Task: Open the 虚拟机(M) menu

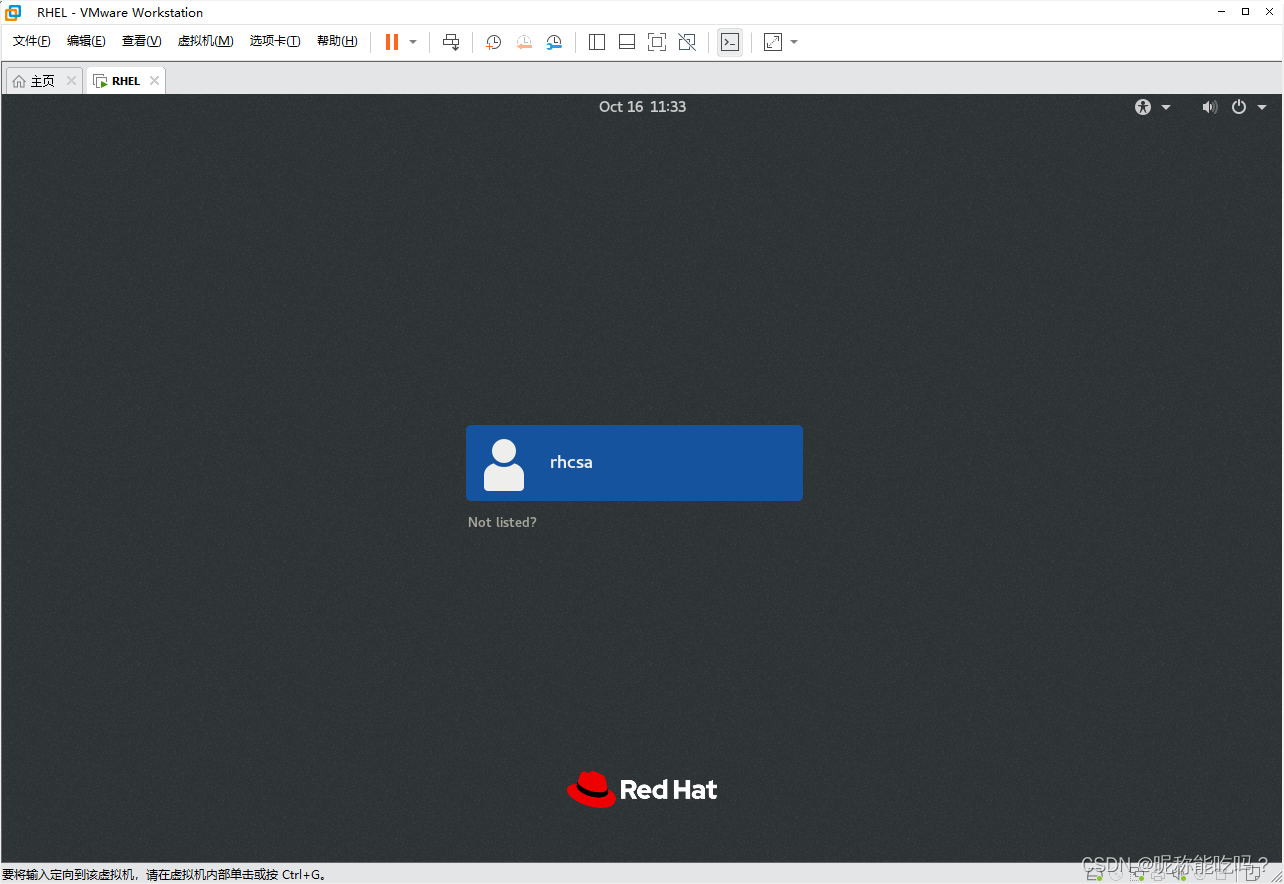Action: (x=205, y=41)
